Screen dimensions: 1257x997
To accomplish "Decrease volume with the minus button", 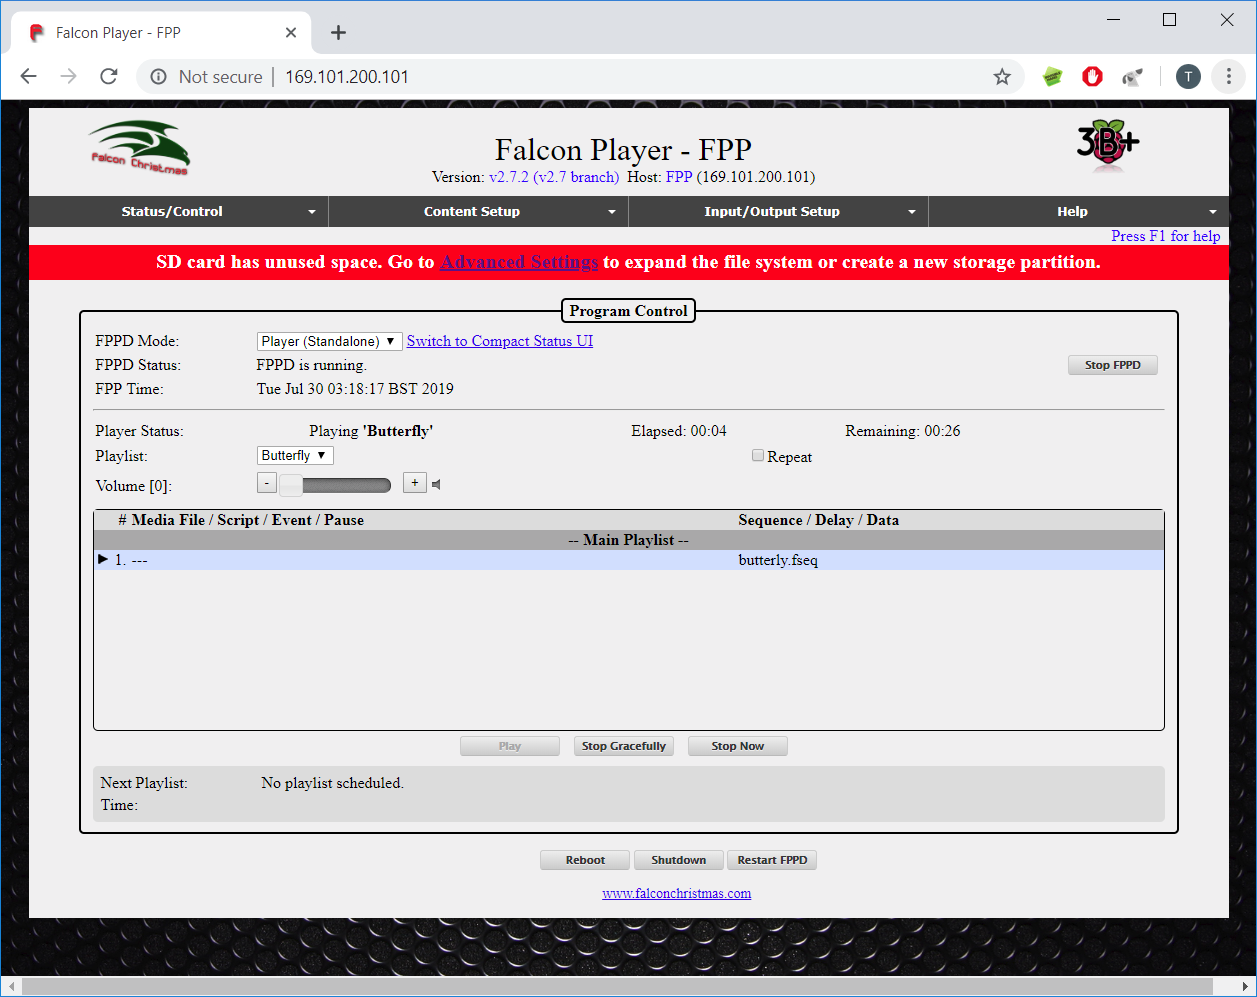I will (267, 483).
